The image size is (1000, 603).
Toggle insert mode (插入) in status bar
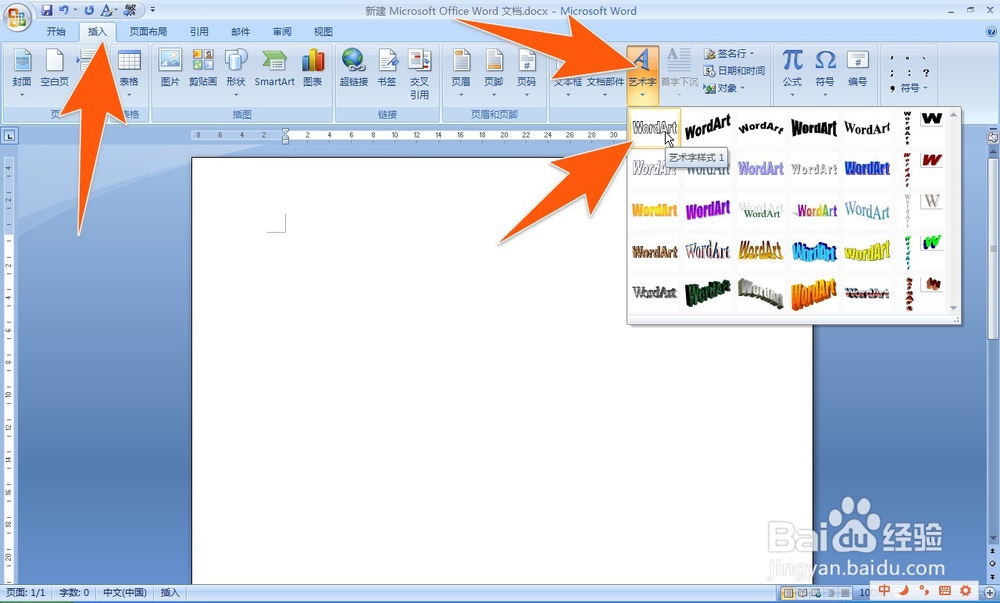point(170,593)
